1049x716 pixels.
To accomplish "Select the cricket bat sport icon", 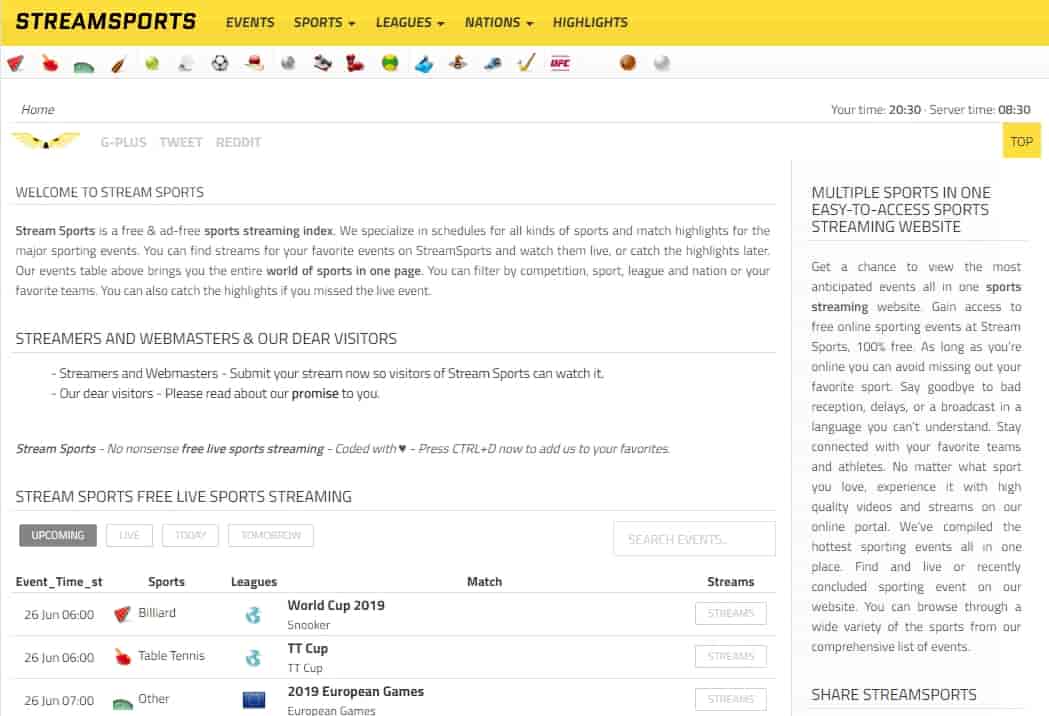I will tap(118, 64).
